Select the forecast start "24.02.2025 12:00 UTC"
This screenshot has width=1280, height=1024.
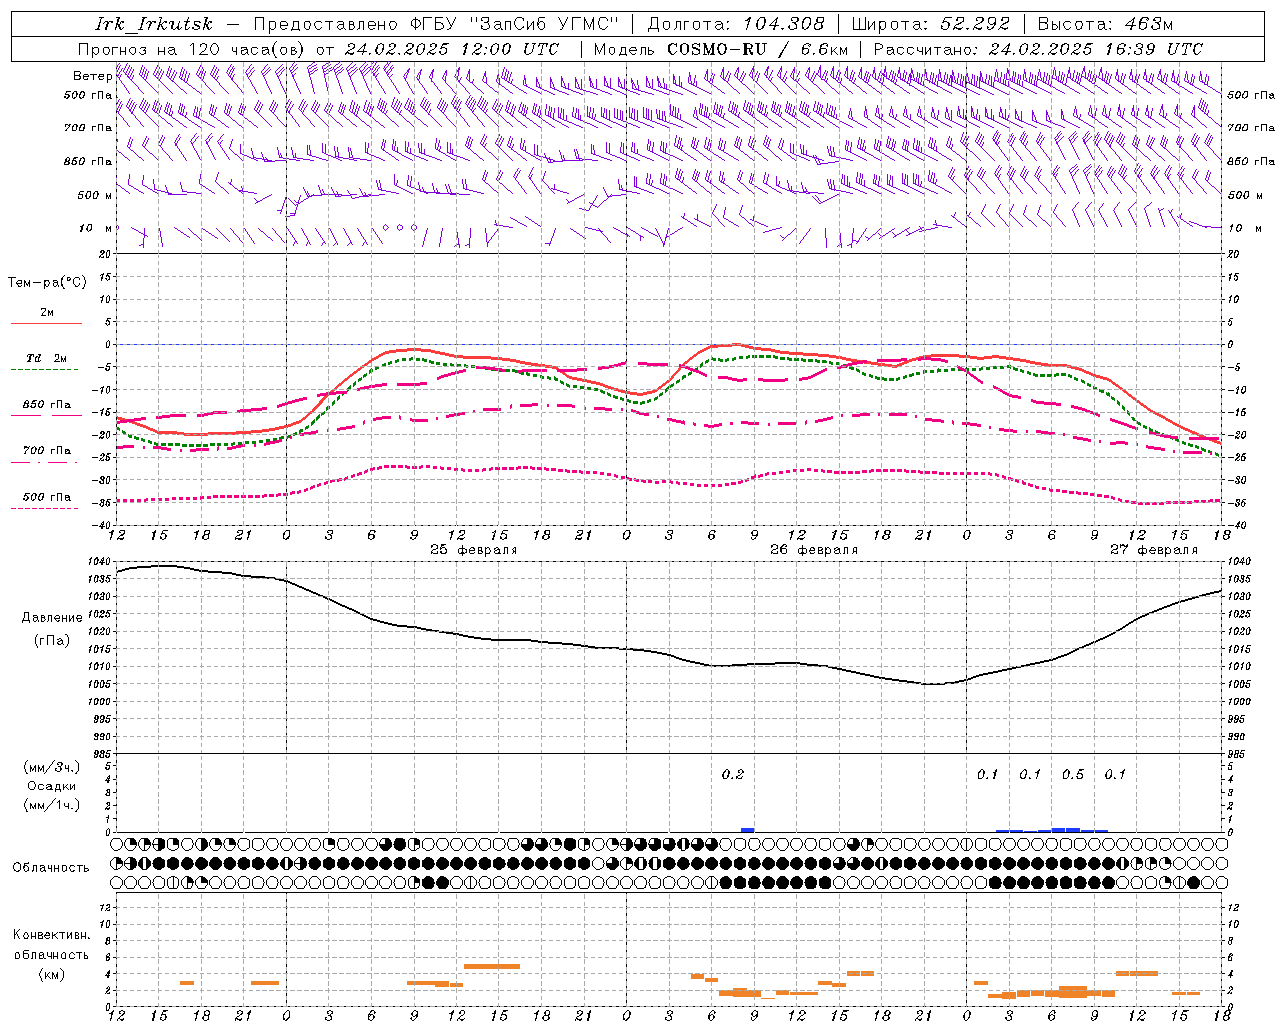[452, 49]
